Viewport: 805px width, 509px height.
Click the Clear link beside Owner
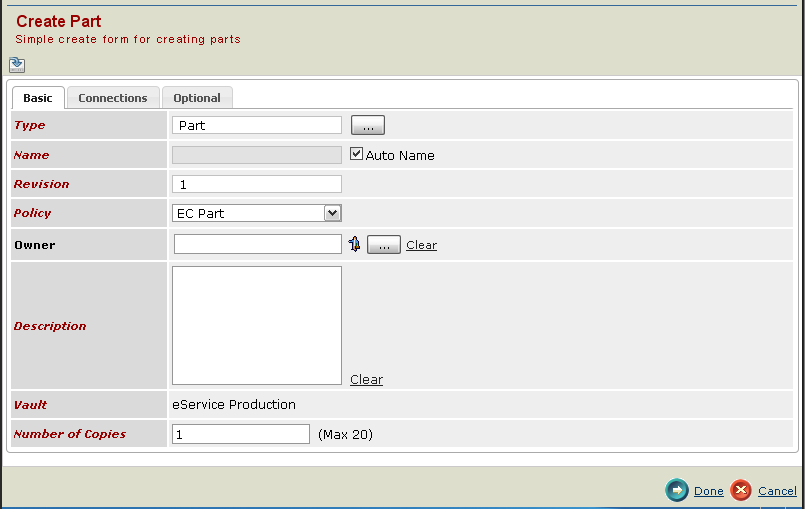click(421, 245)
